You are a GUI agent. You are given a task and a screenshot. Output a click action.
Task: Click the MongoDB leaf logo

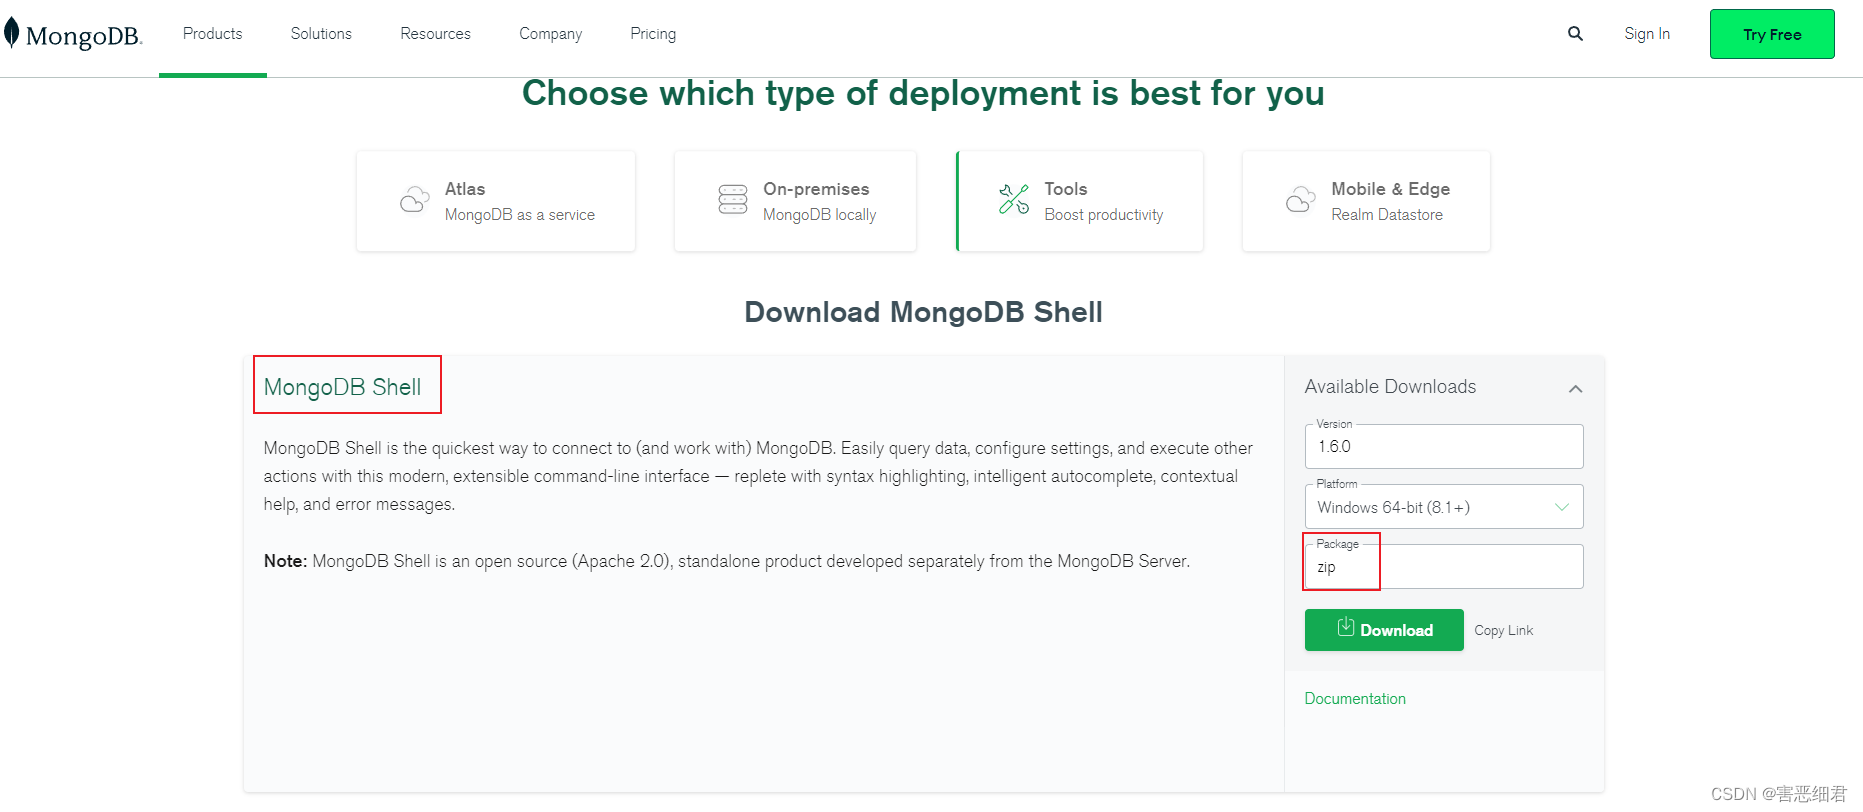click(11, 33)
